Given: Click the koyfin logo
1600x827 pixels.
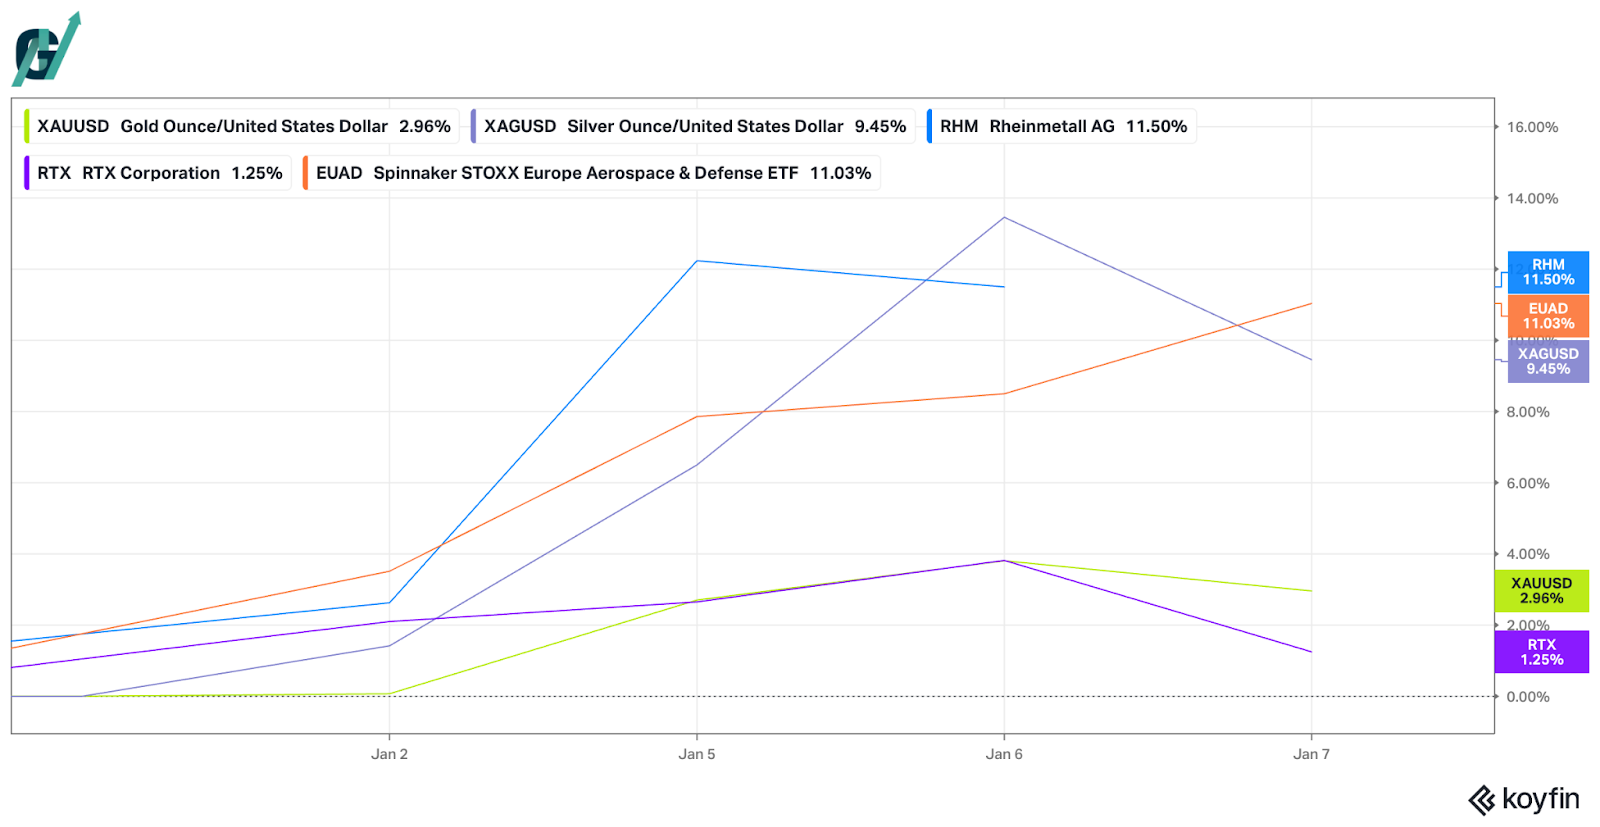Looking at the screenshot, I should (1524, 800).
